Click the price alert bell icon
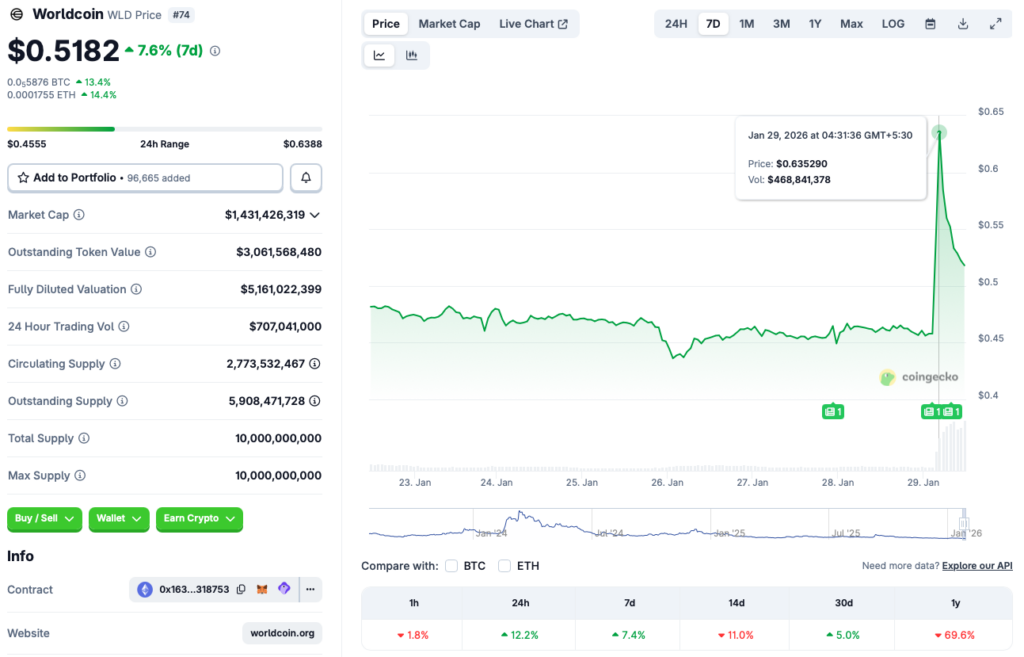The width and height of the screenshot is (1024, 657). coord(306,178)
